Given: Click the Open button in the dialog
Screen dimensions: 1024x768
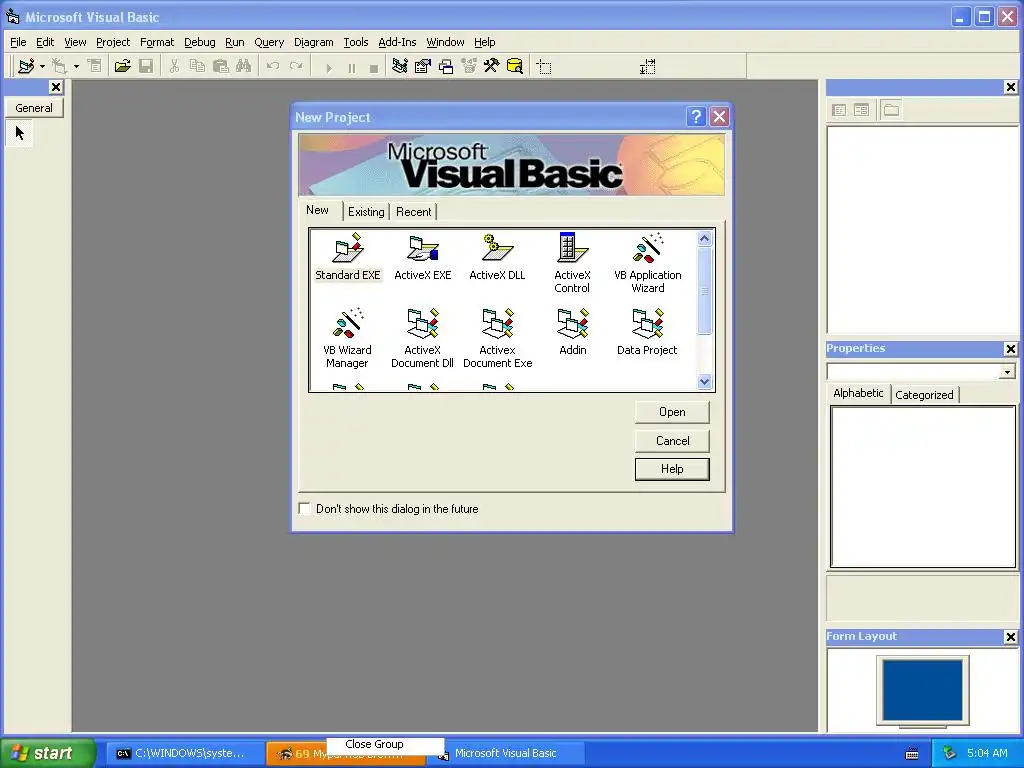Looking at the screenshot, I should coord(672,412).
